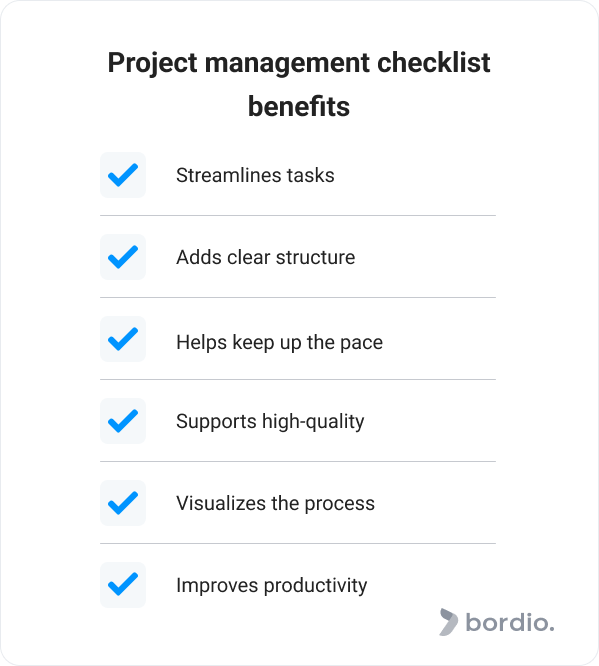Click the divider line below Adds clear structure

click(298, 297)
